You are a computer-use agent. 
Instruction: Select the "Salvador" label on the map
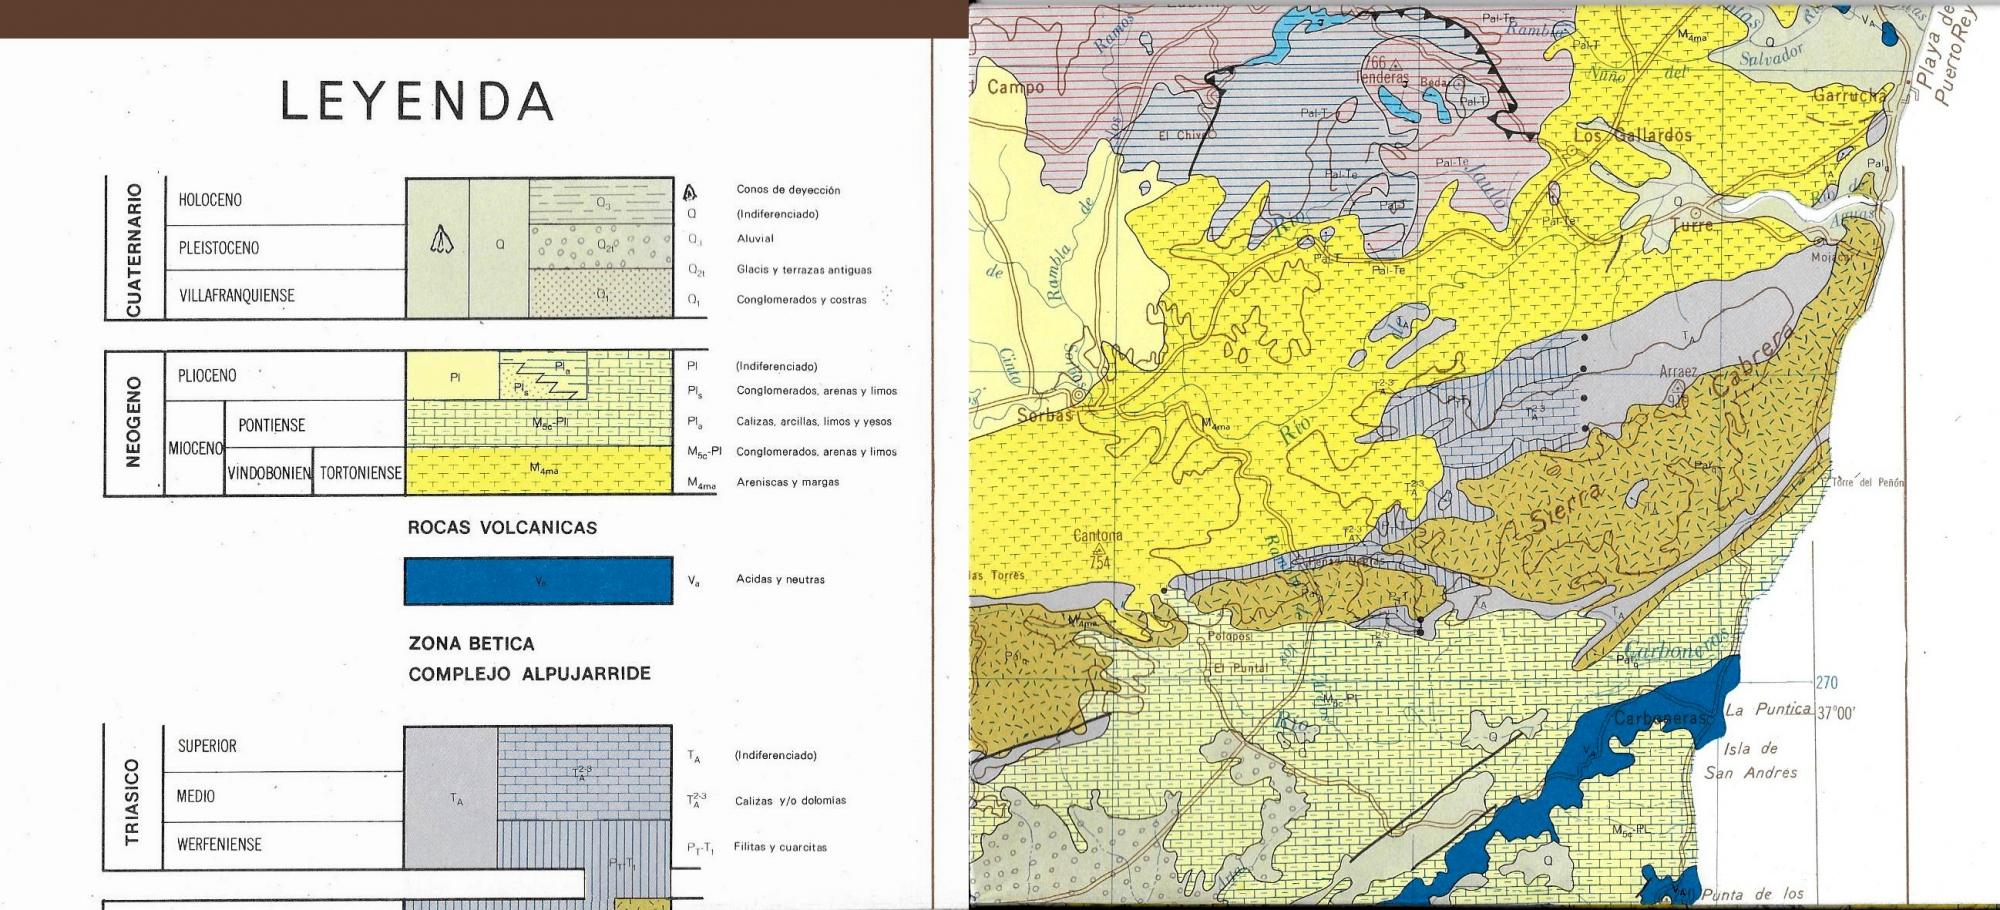1772,56
